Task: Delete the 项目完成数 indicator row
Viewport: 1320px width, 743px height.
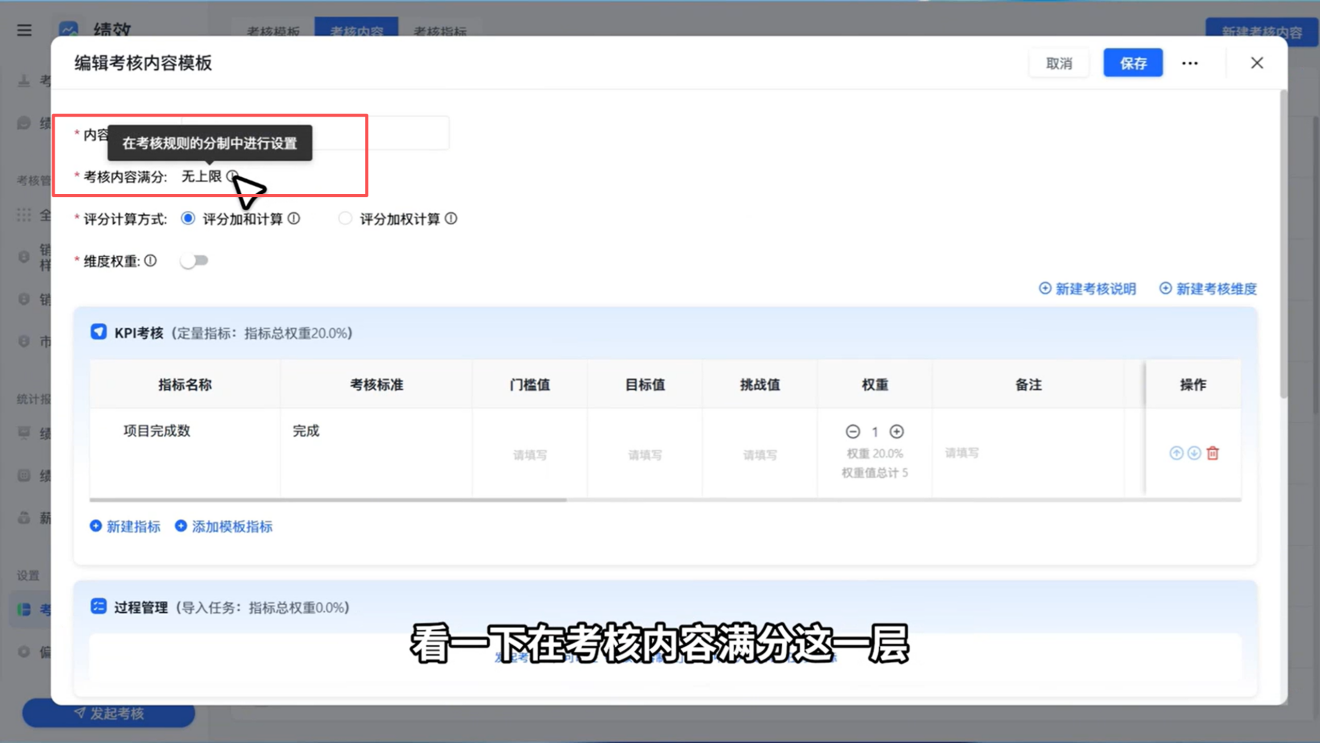Action: click(x=1213, y=453)
